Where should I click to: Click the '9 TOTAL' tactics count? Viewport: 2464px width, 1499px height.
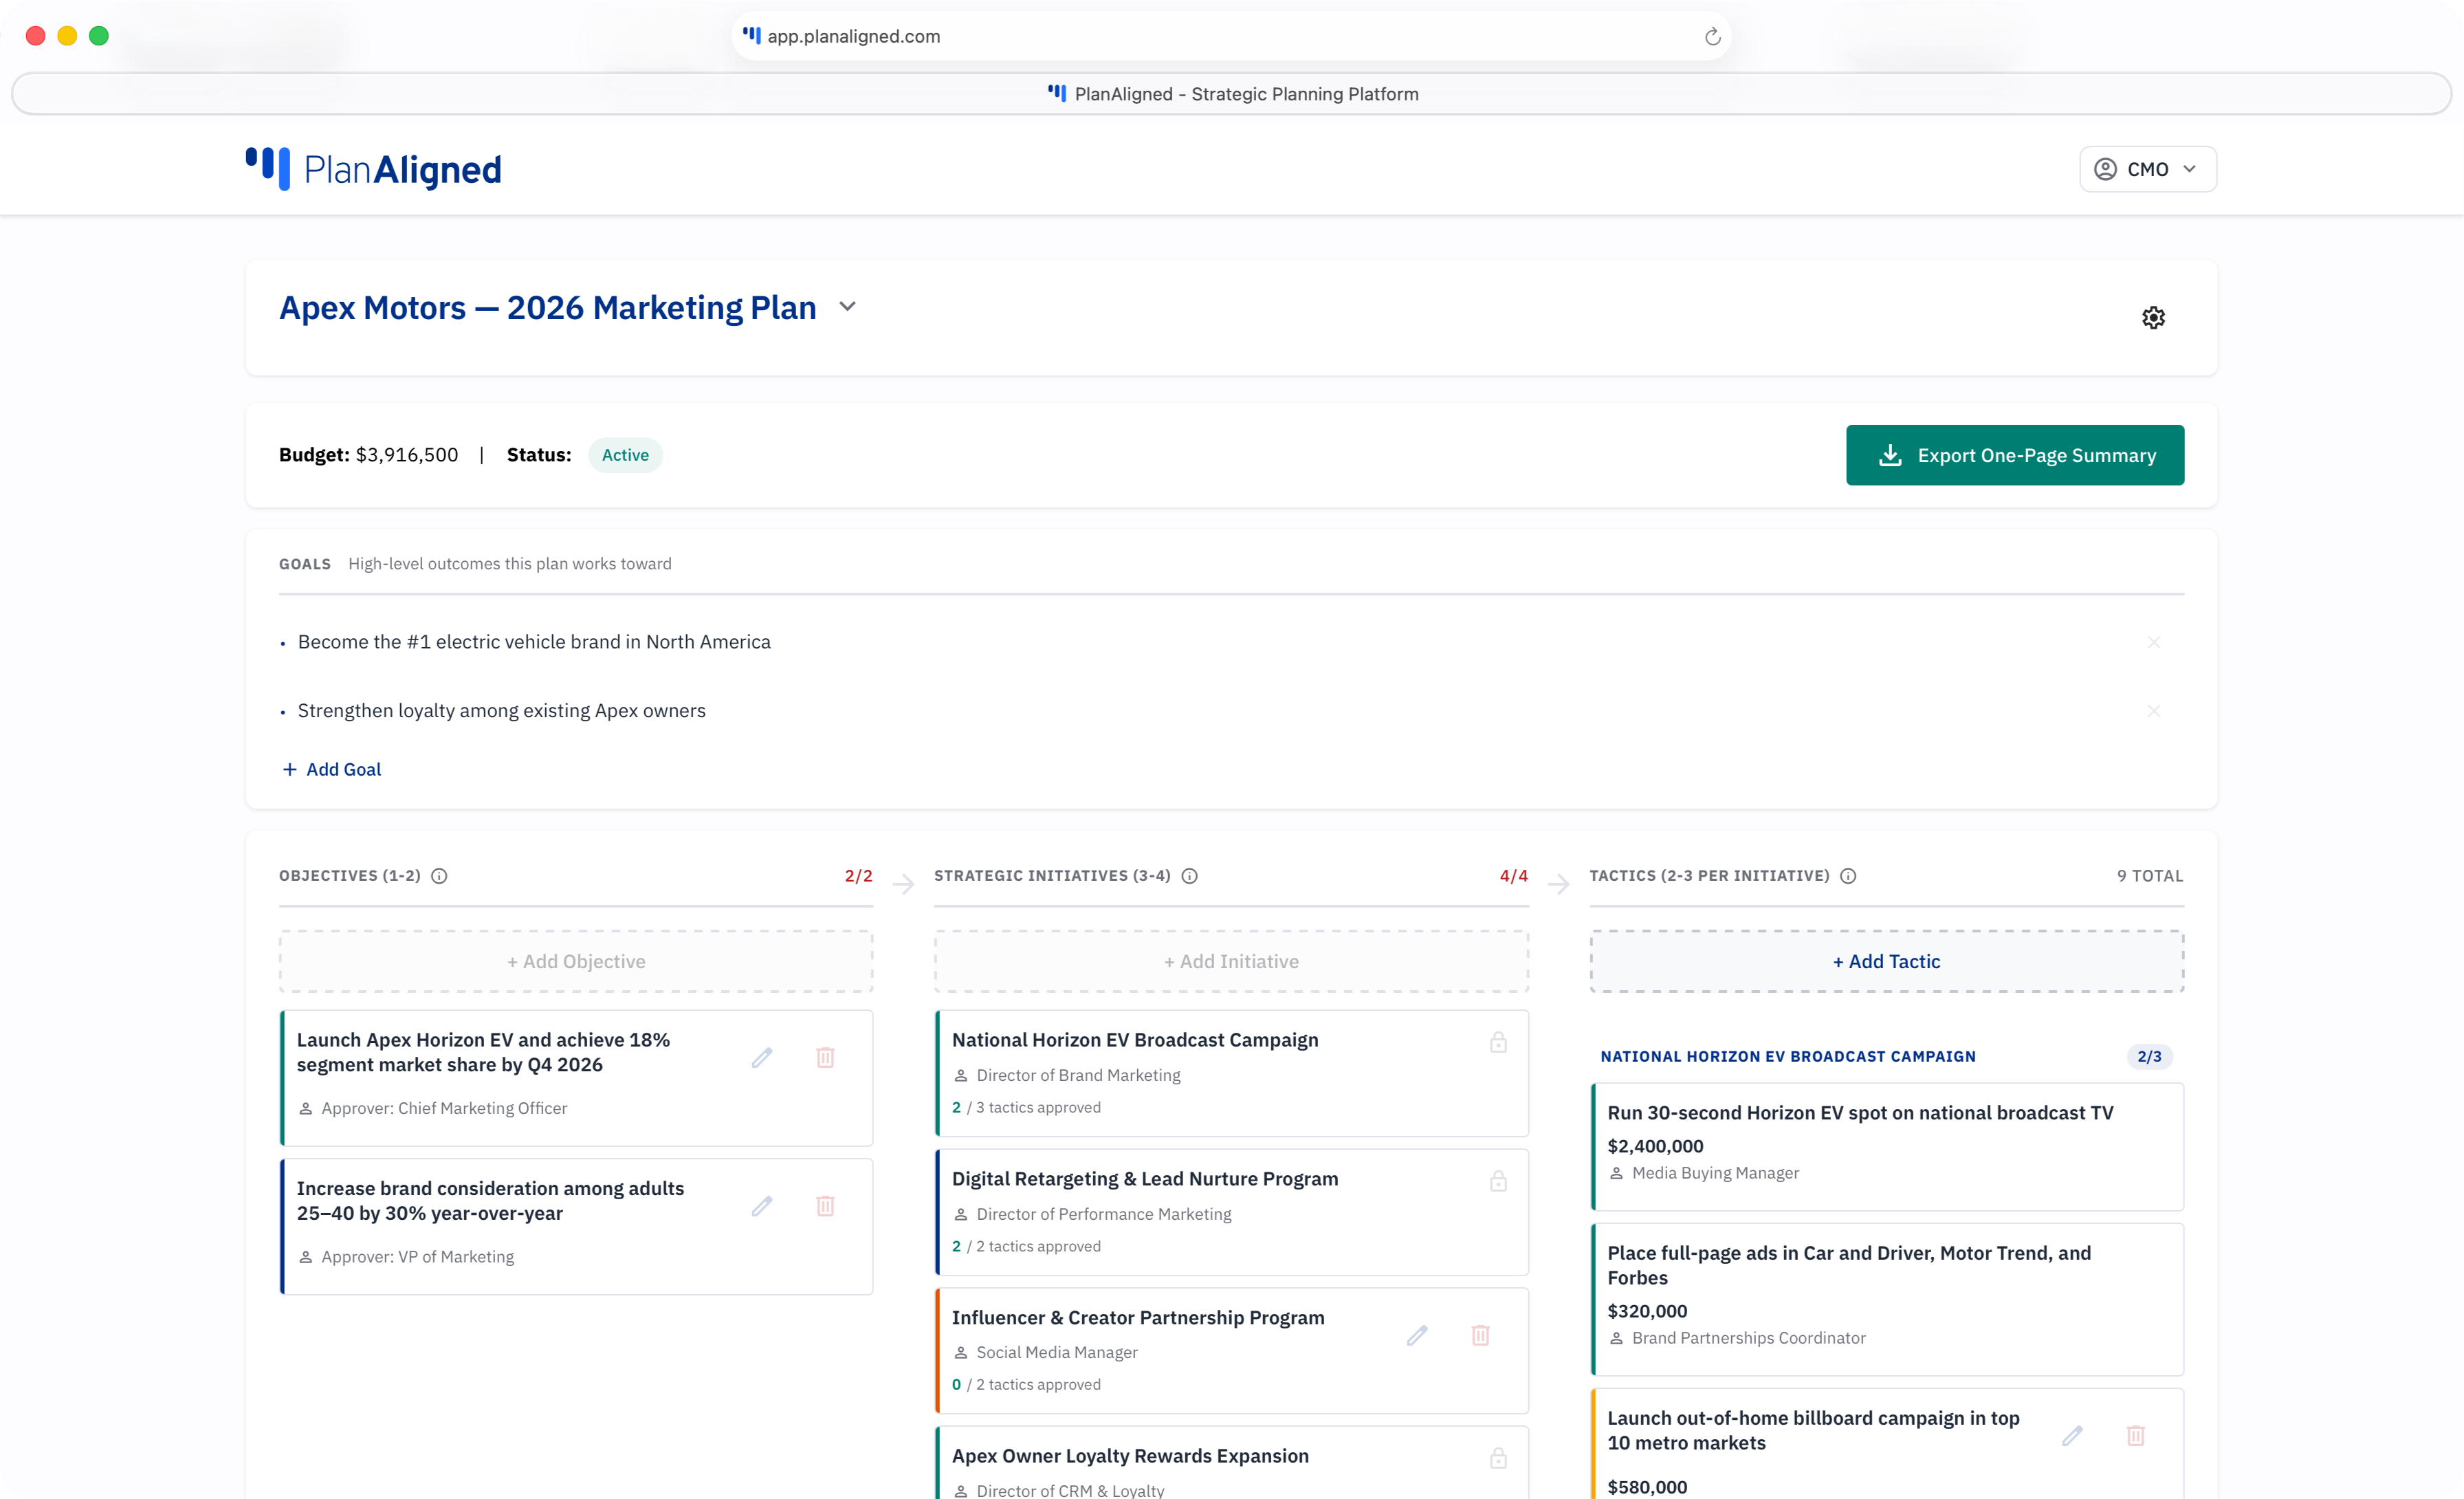pos(2149,876)
